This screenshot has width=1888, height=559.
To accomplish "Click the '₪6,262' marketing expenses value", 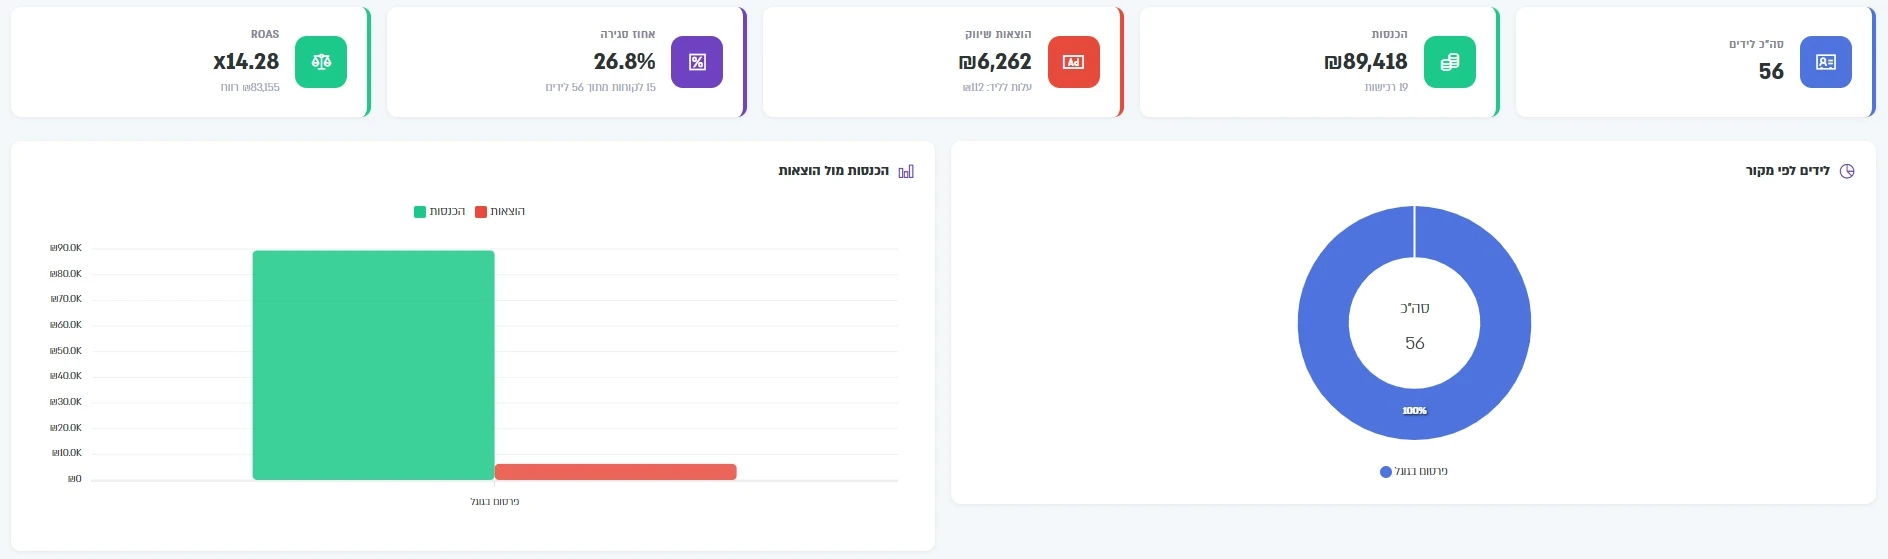I will pos(995,62).
